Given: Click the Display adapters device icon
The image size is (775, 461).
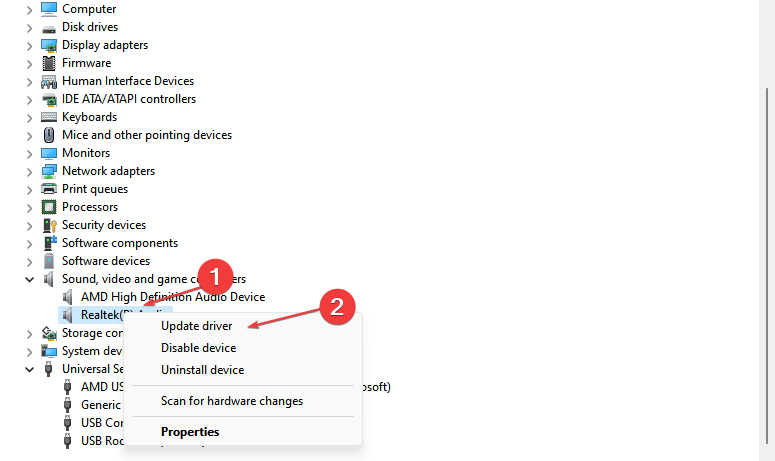Looking at the screenshot, I should pos(49,45).
